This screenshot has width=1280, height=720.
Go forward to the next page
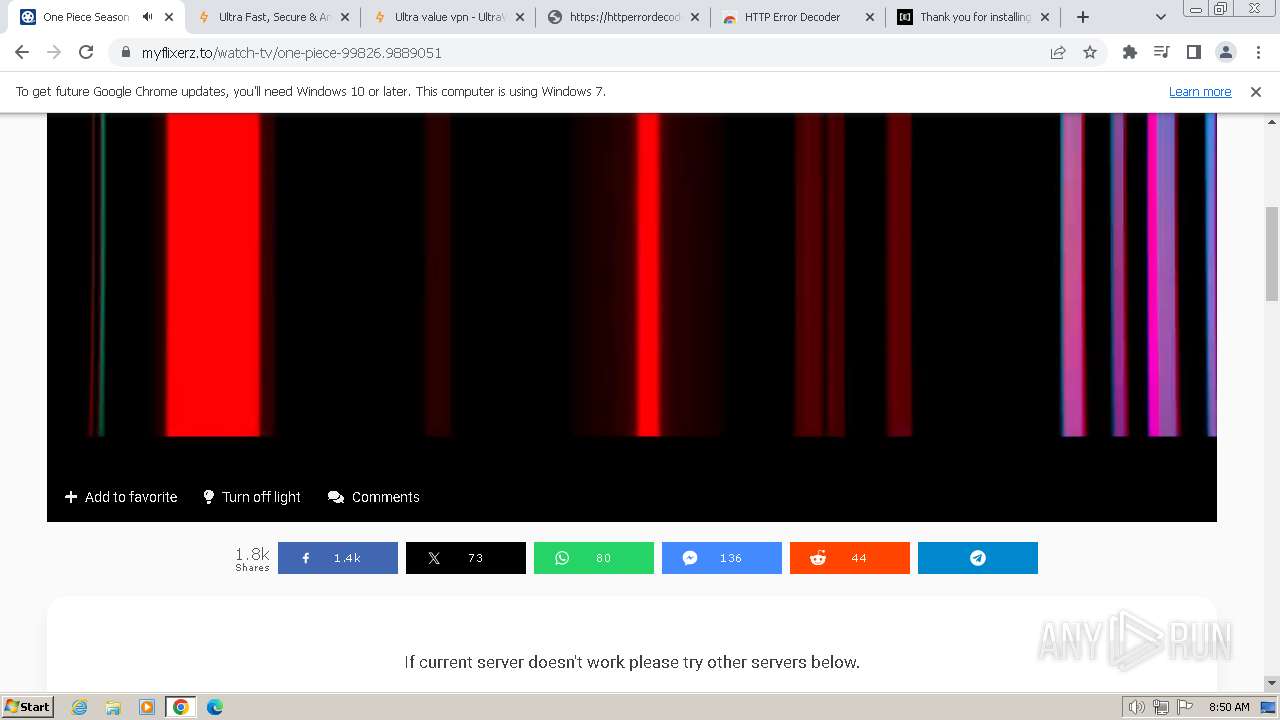tap(54, 52)
